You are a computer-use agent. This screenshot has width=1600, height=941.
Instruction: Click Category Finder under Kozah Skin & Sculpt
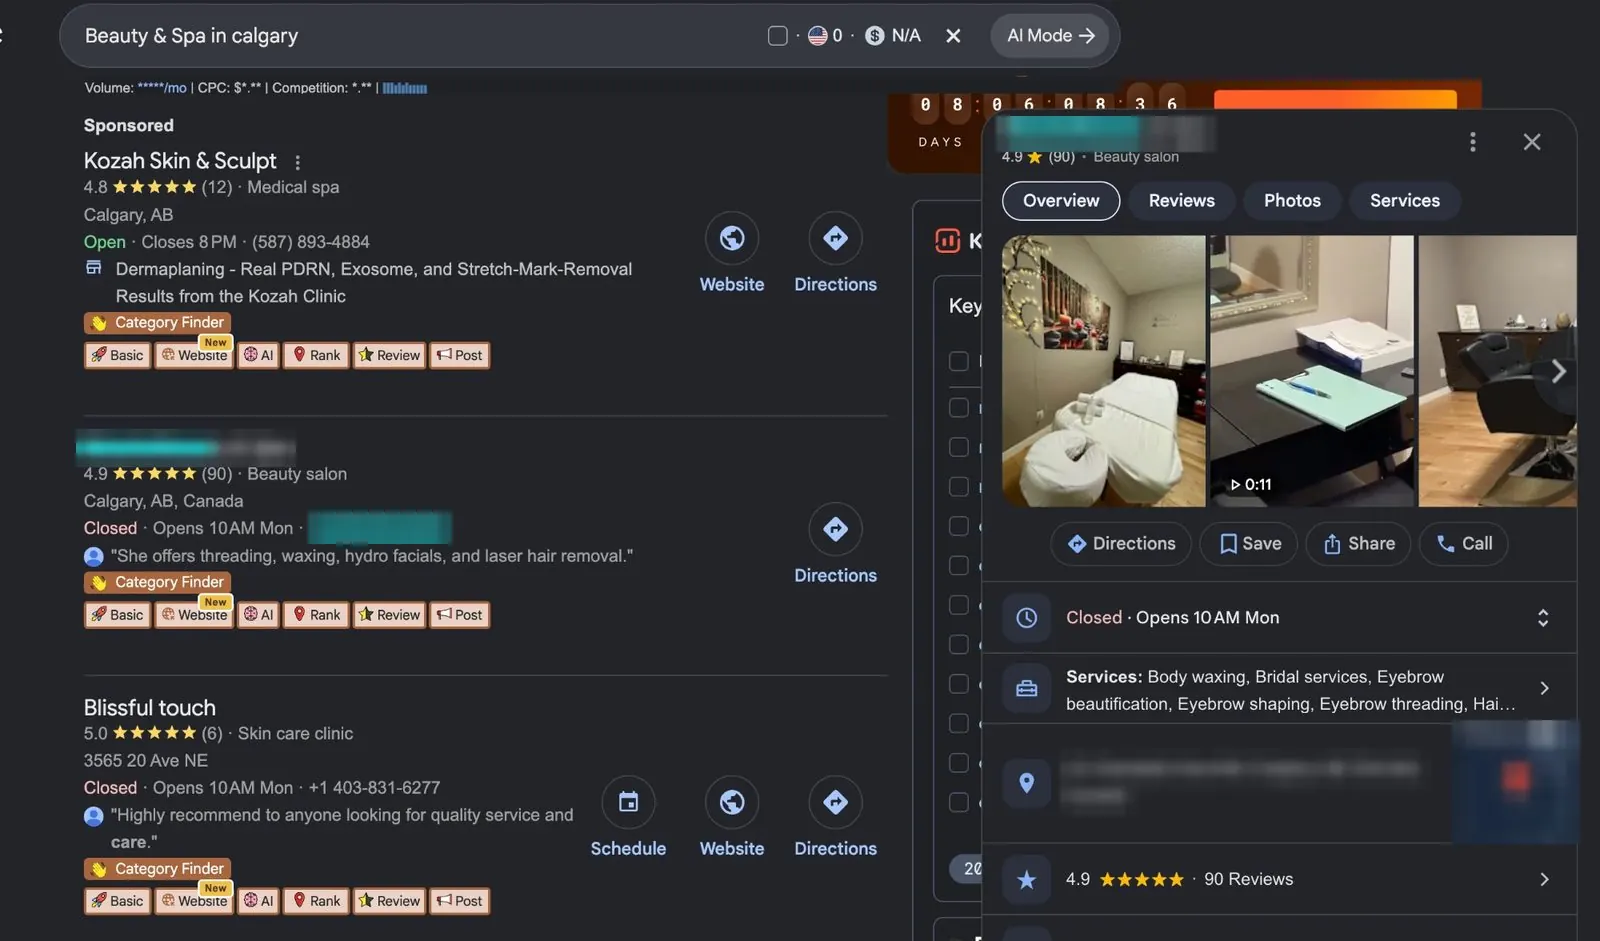coord(158,323)
